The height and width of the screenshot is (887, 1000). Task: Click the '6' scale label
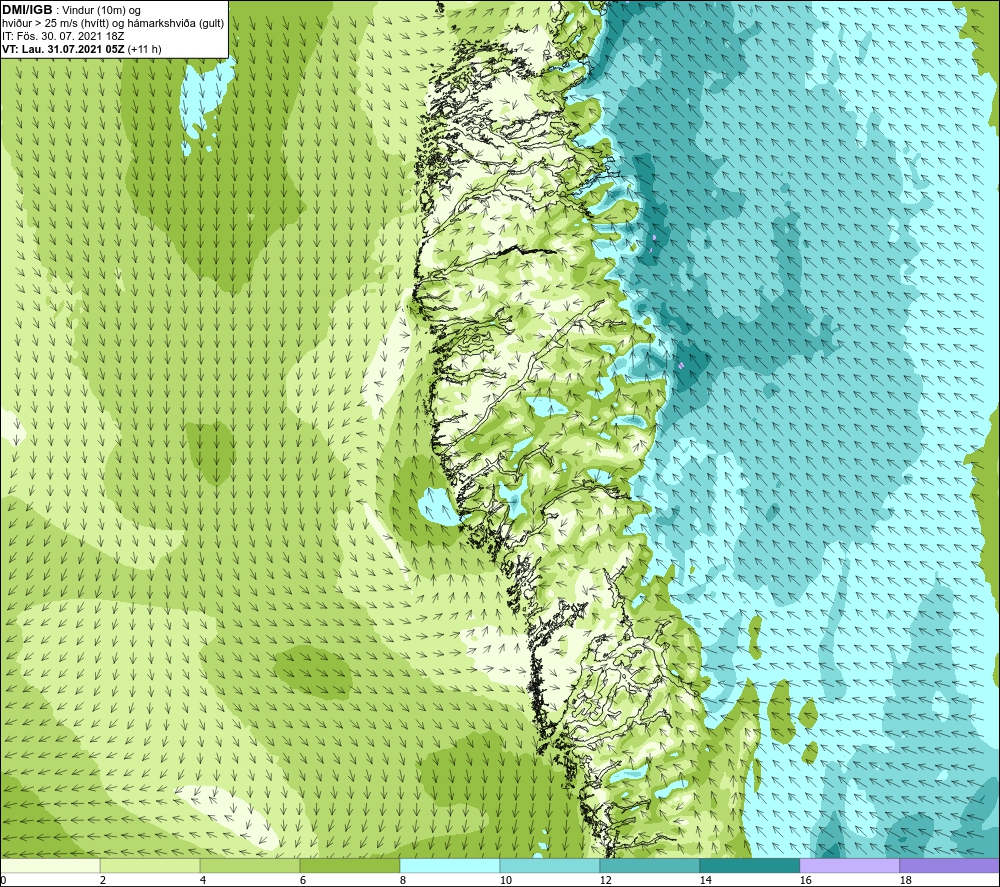303,880
